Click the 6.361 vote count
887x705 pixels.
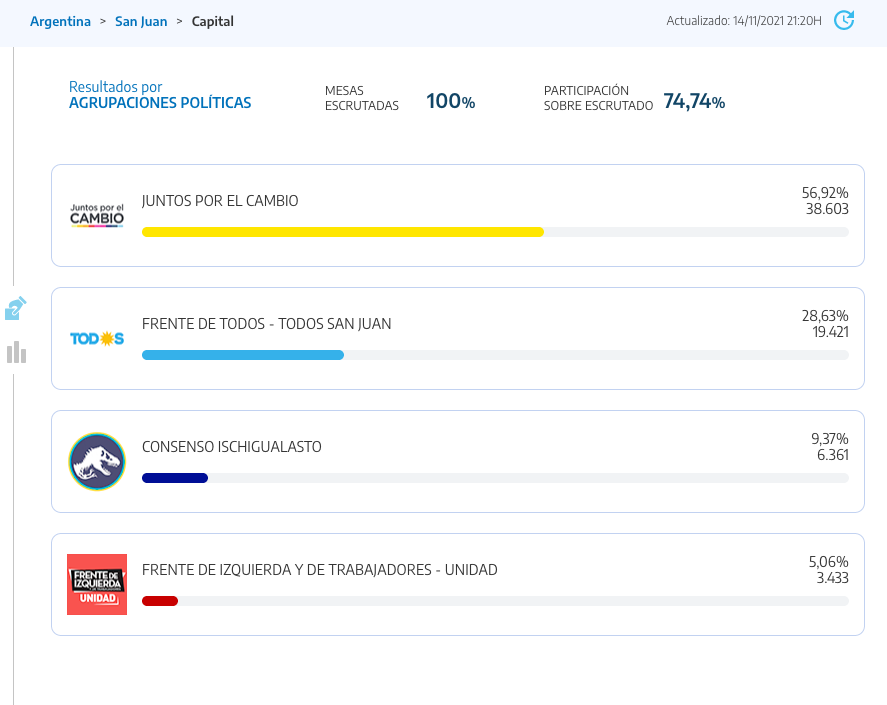[833, 454]
